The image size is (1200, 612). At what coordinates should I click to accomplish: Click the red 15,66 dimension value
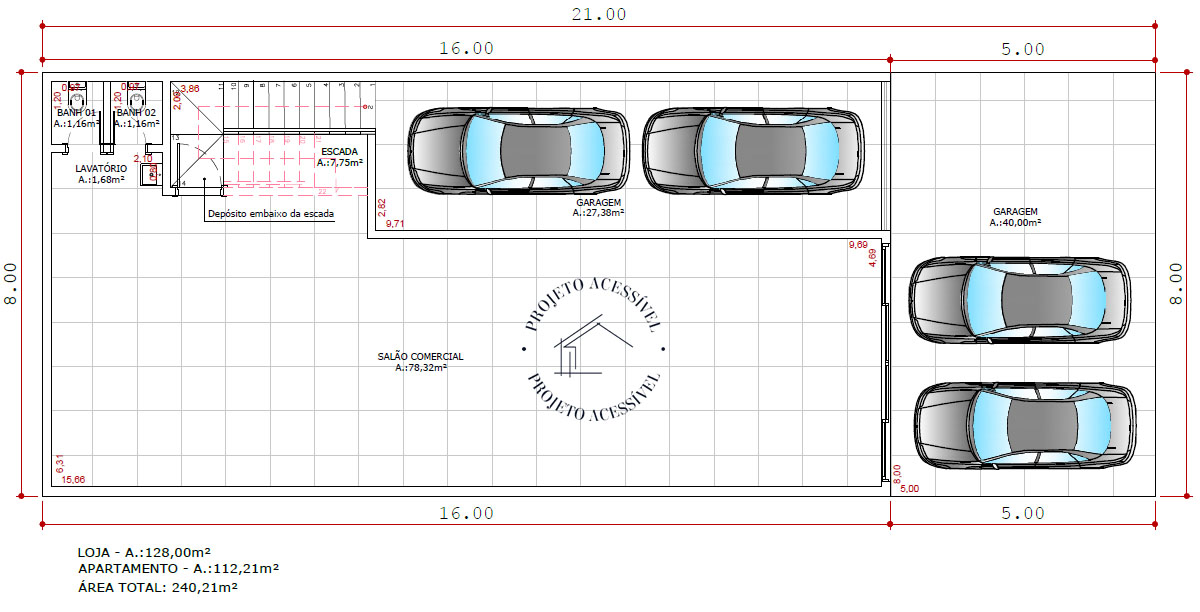pyautogui.click(x=73, y=480)
